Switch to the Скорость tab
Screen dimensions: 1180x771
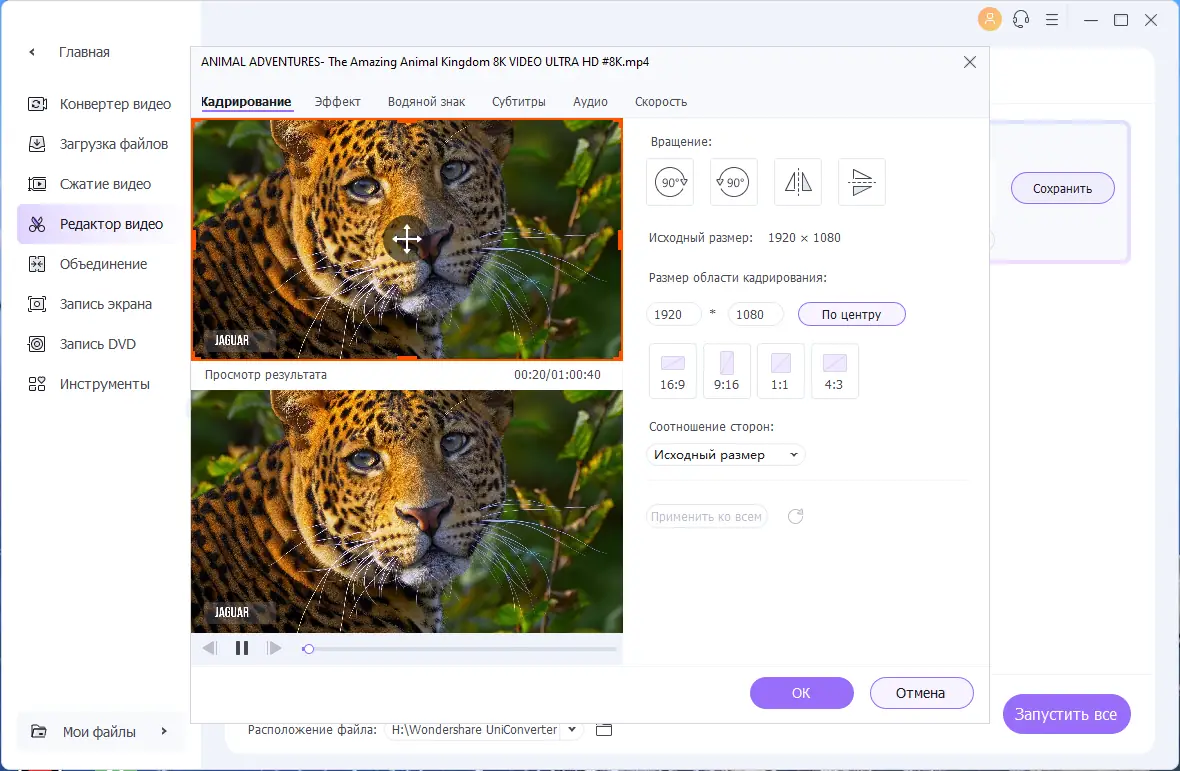pyautogui.click(x=661, y=102)
